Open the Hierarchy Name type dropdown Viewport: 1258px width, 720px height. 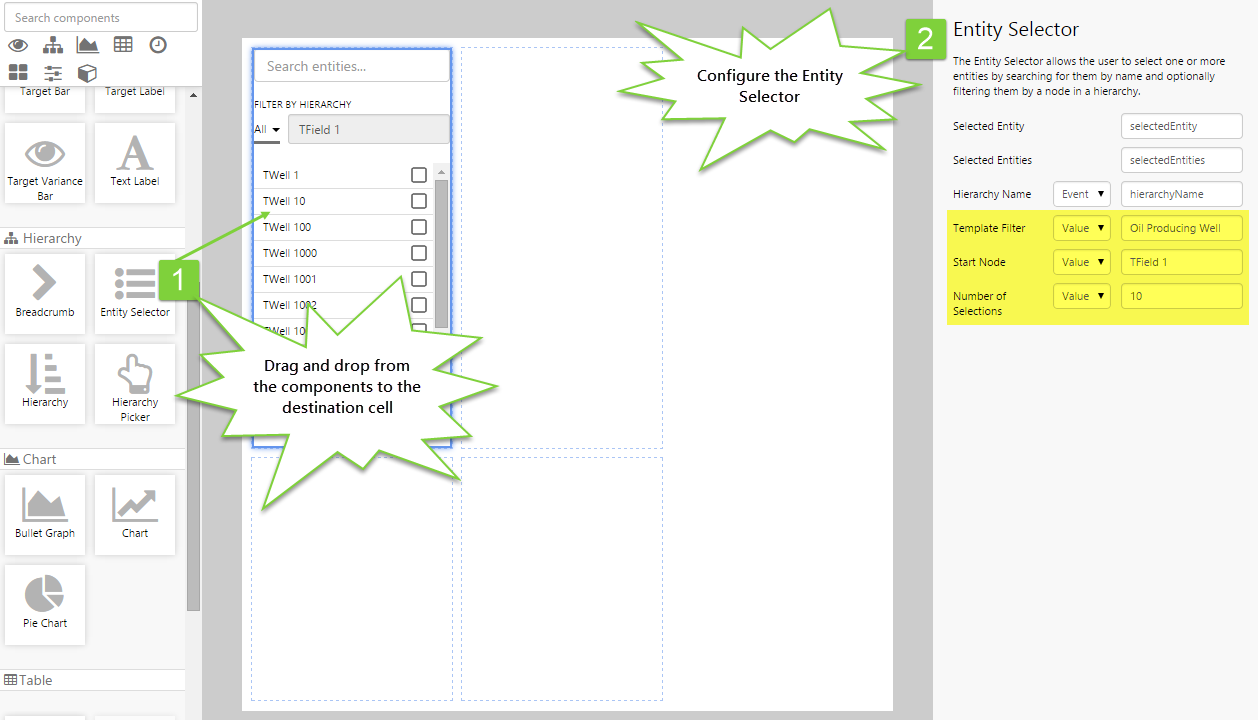tap(1081, 194)
